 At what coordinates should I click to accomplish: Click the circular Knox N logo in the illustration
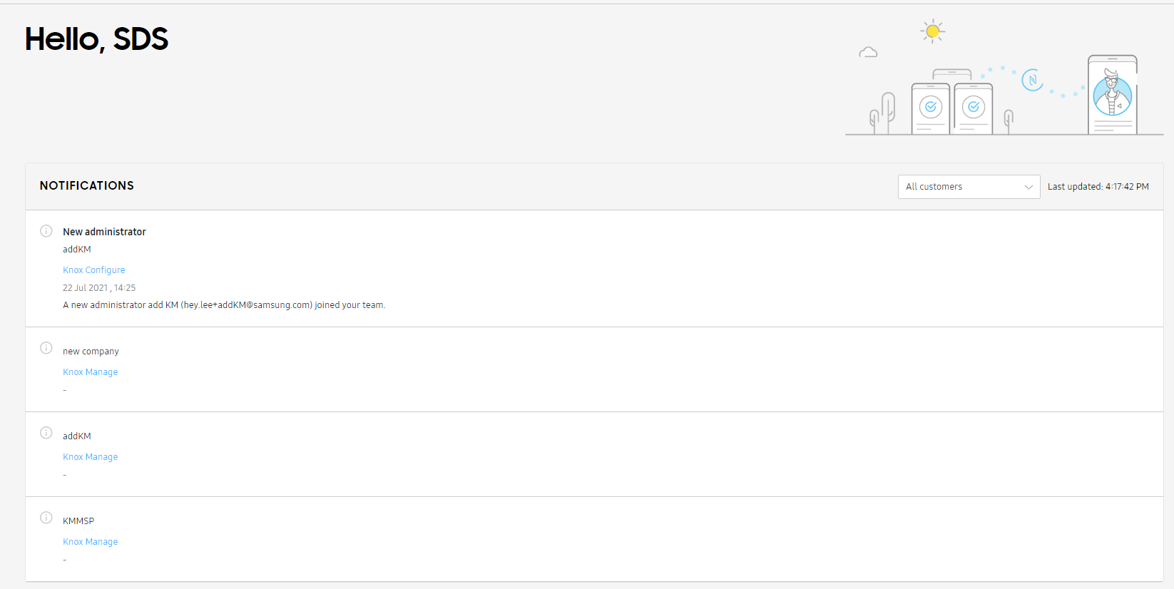(x=1032, y=80)
